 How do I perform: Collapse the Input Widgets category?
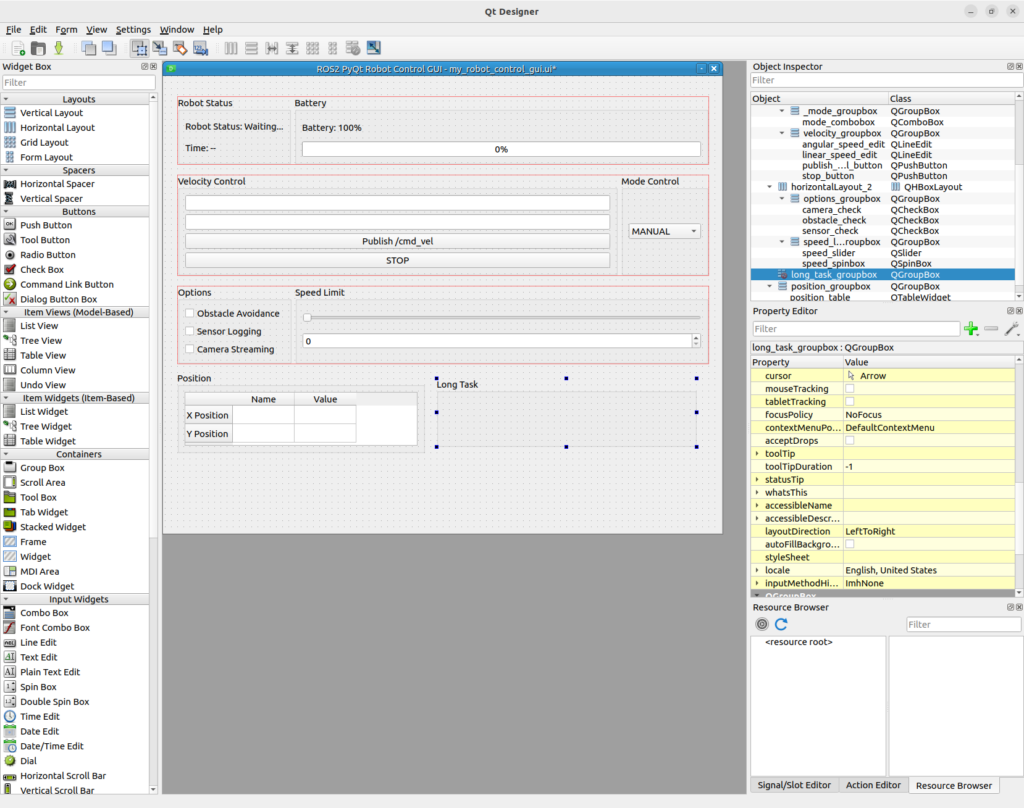[x=6, y=599]
